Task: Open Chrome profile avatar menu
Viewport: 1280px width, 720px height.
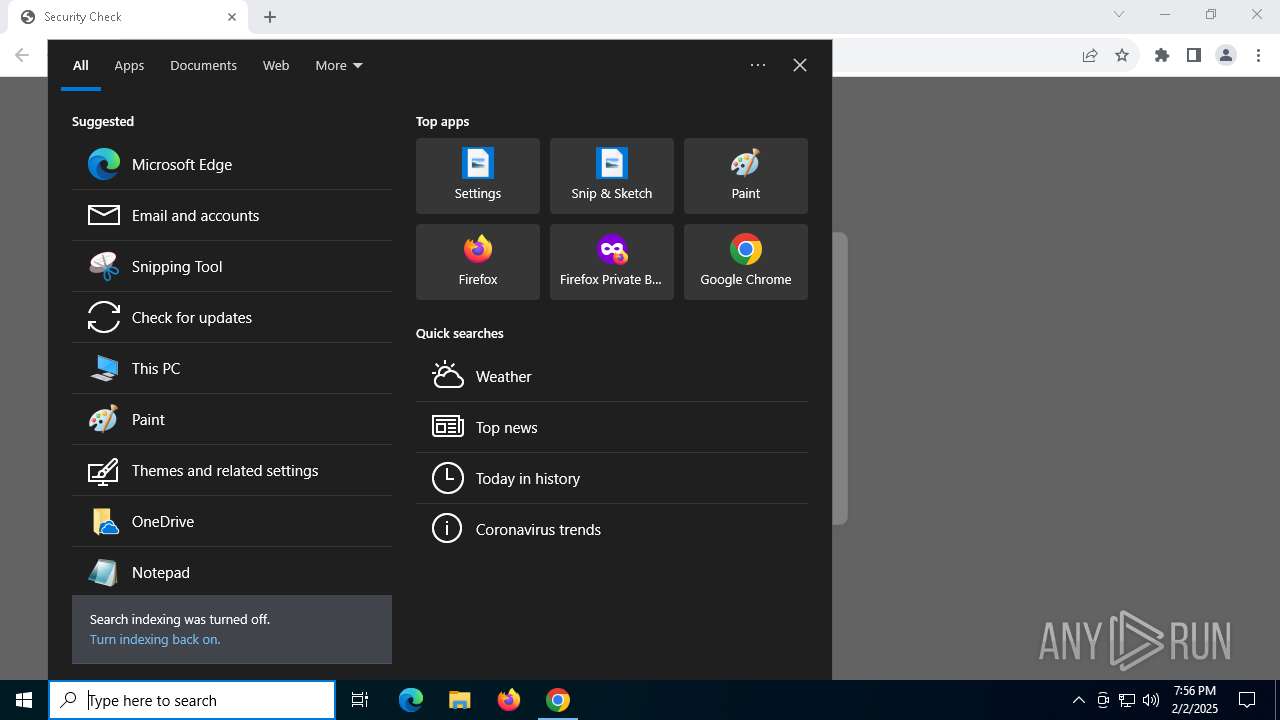Action: 1226,55
